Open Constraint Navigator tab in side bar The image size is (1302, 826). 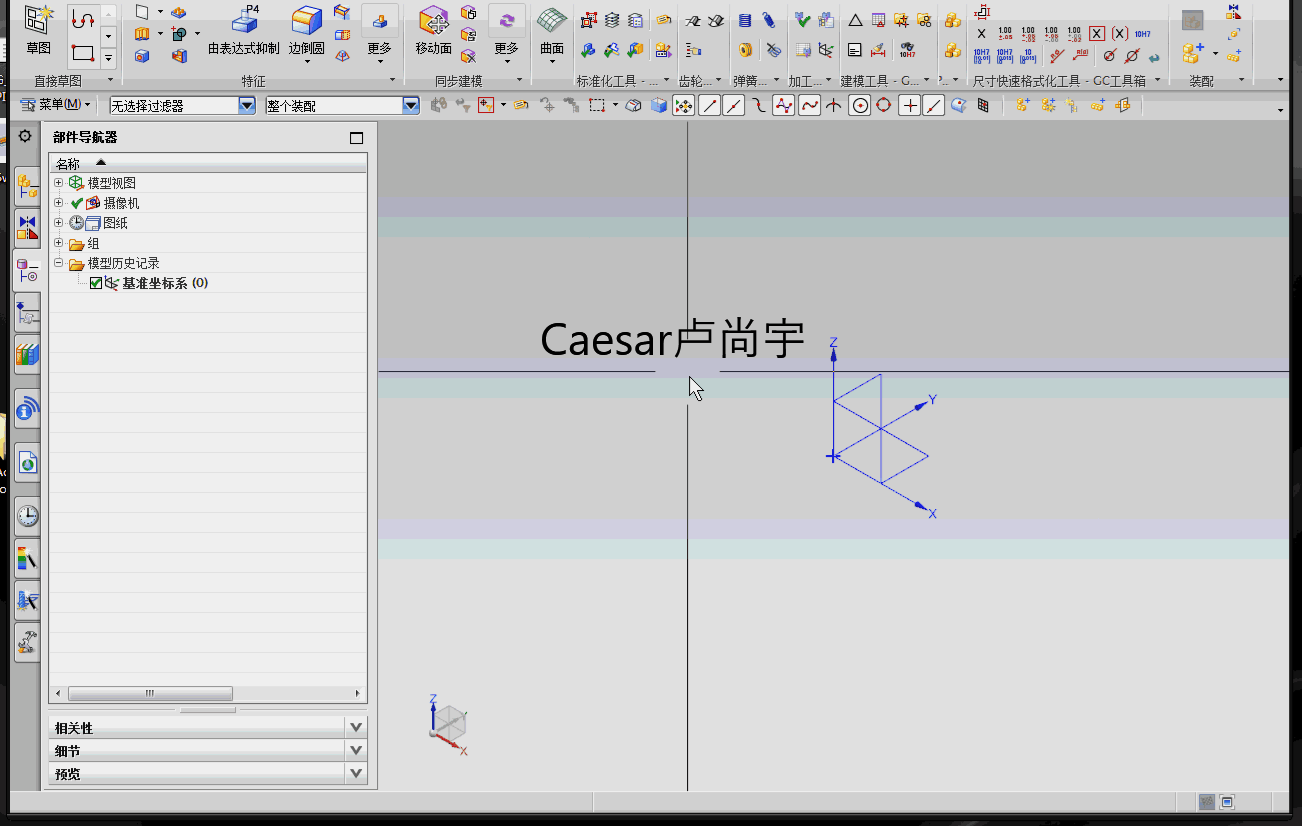tap(27, 226)
